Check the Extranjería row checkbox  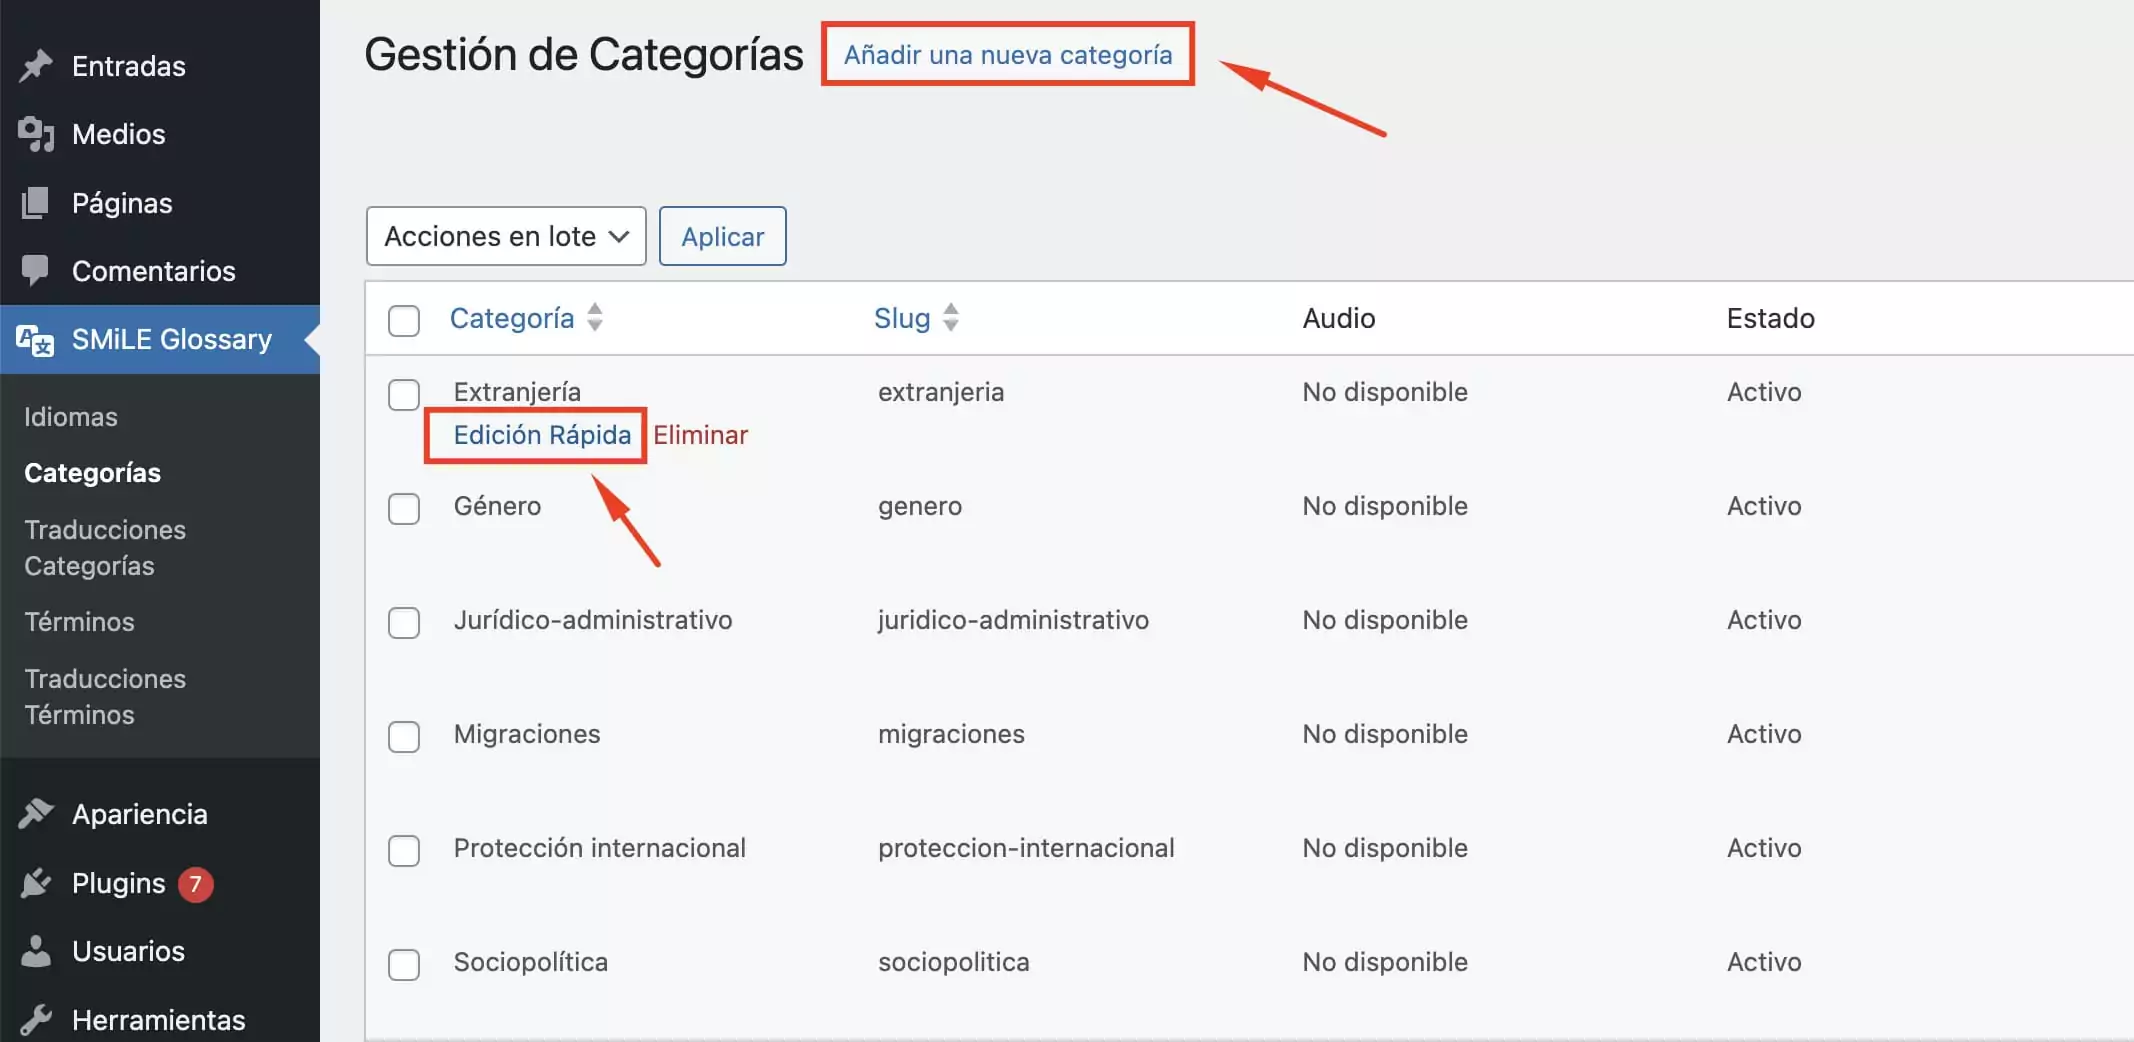[x=404, y=394]
